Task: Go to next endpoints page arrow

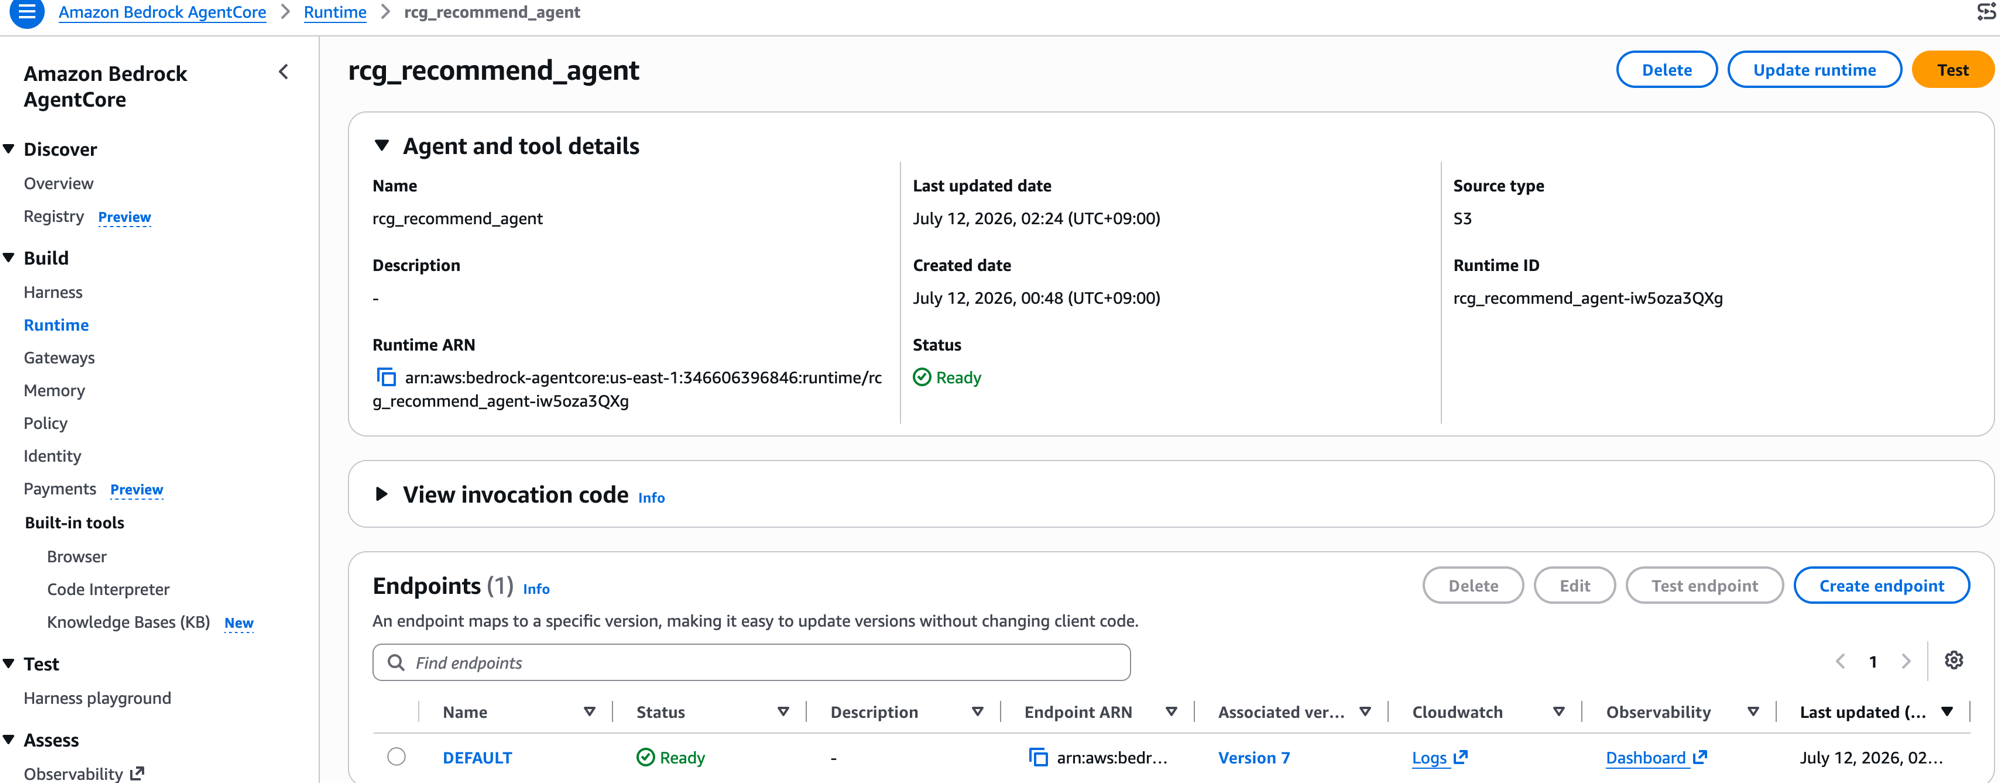Action: point(1906,661)
